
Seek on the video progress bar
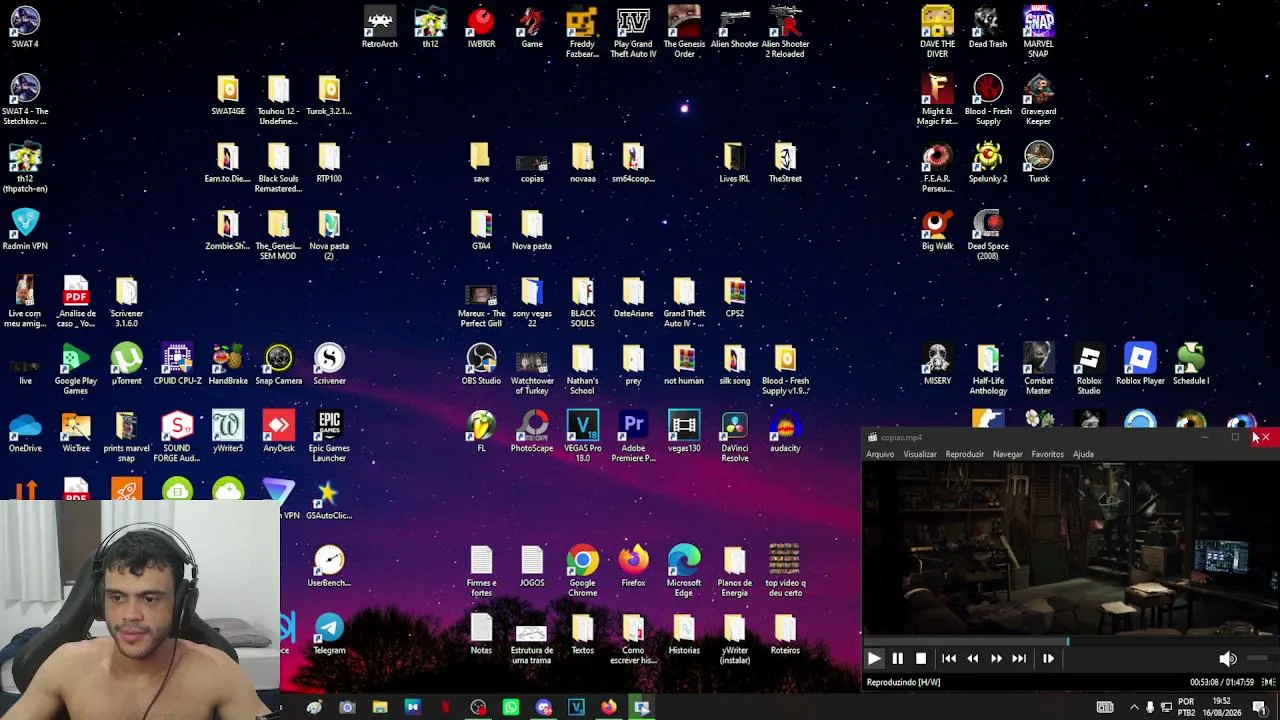point(1070,641)
